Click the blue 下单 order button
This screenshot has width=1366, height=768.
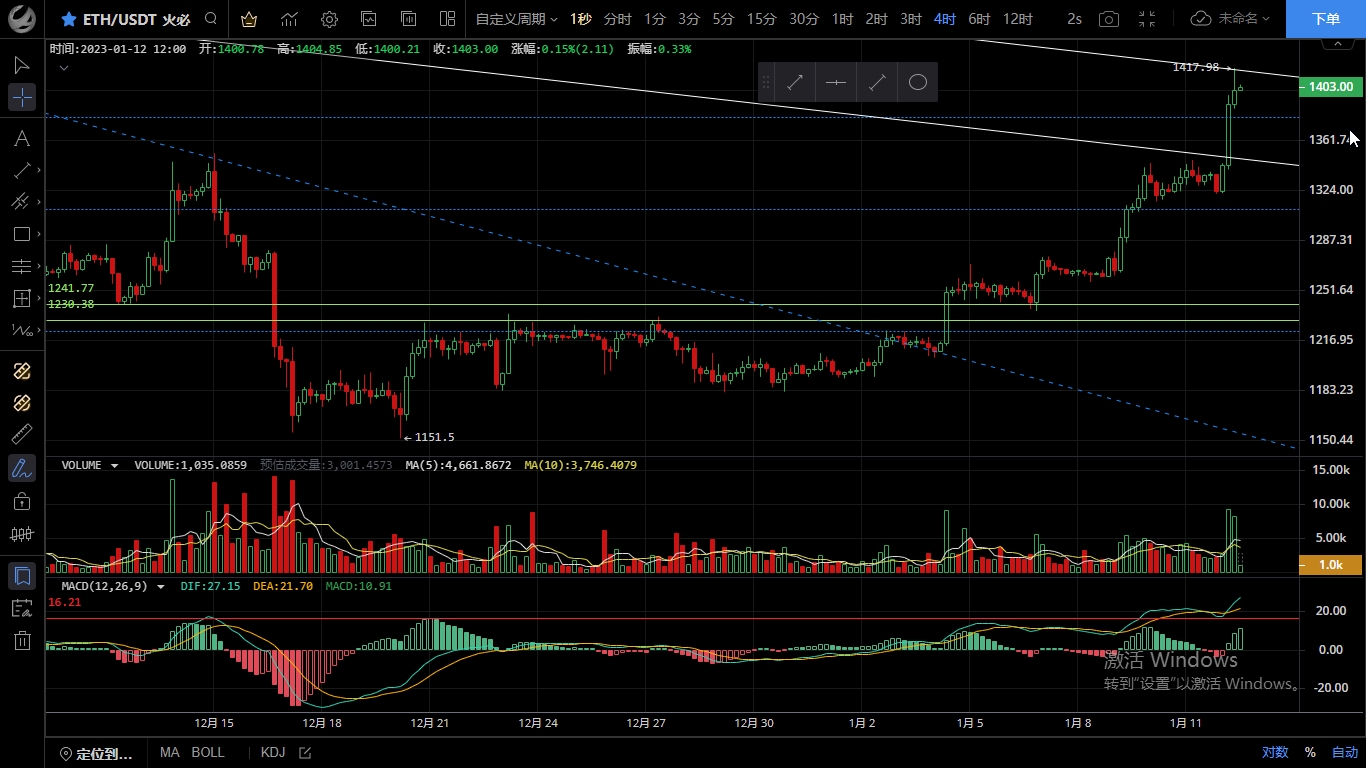(x=1325, y=19)
